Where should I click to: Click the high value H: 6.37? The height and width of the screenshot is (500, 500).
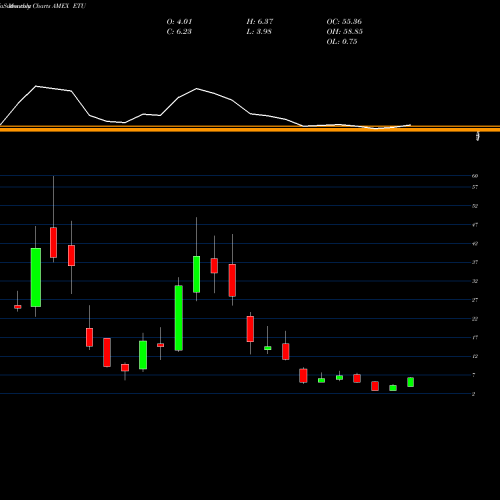pyautogui.click(x=260, y=22)
